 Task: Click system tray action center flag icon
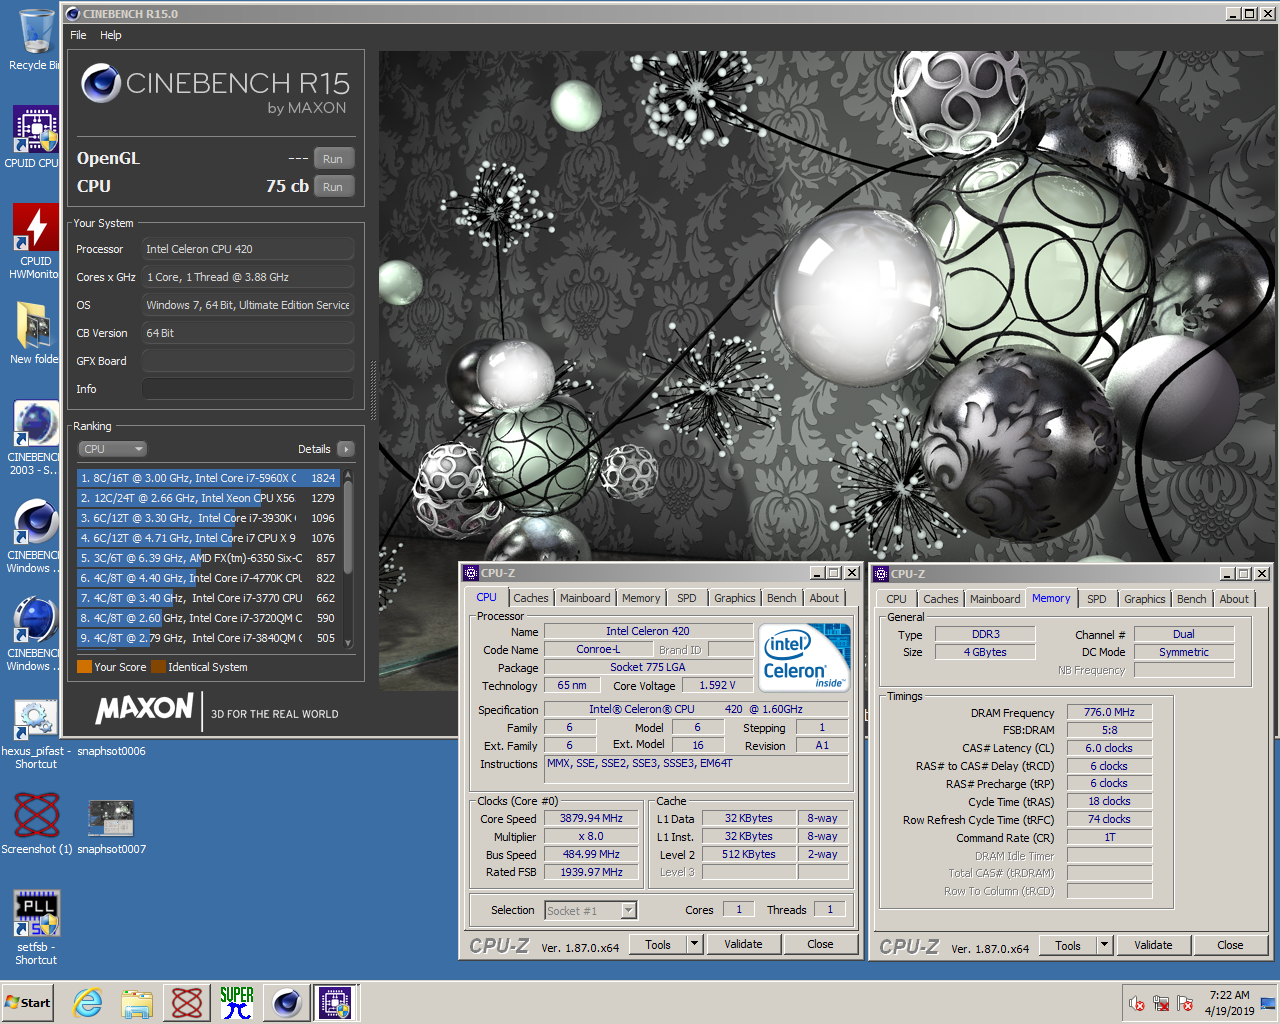point(1185,1003)
